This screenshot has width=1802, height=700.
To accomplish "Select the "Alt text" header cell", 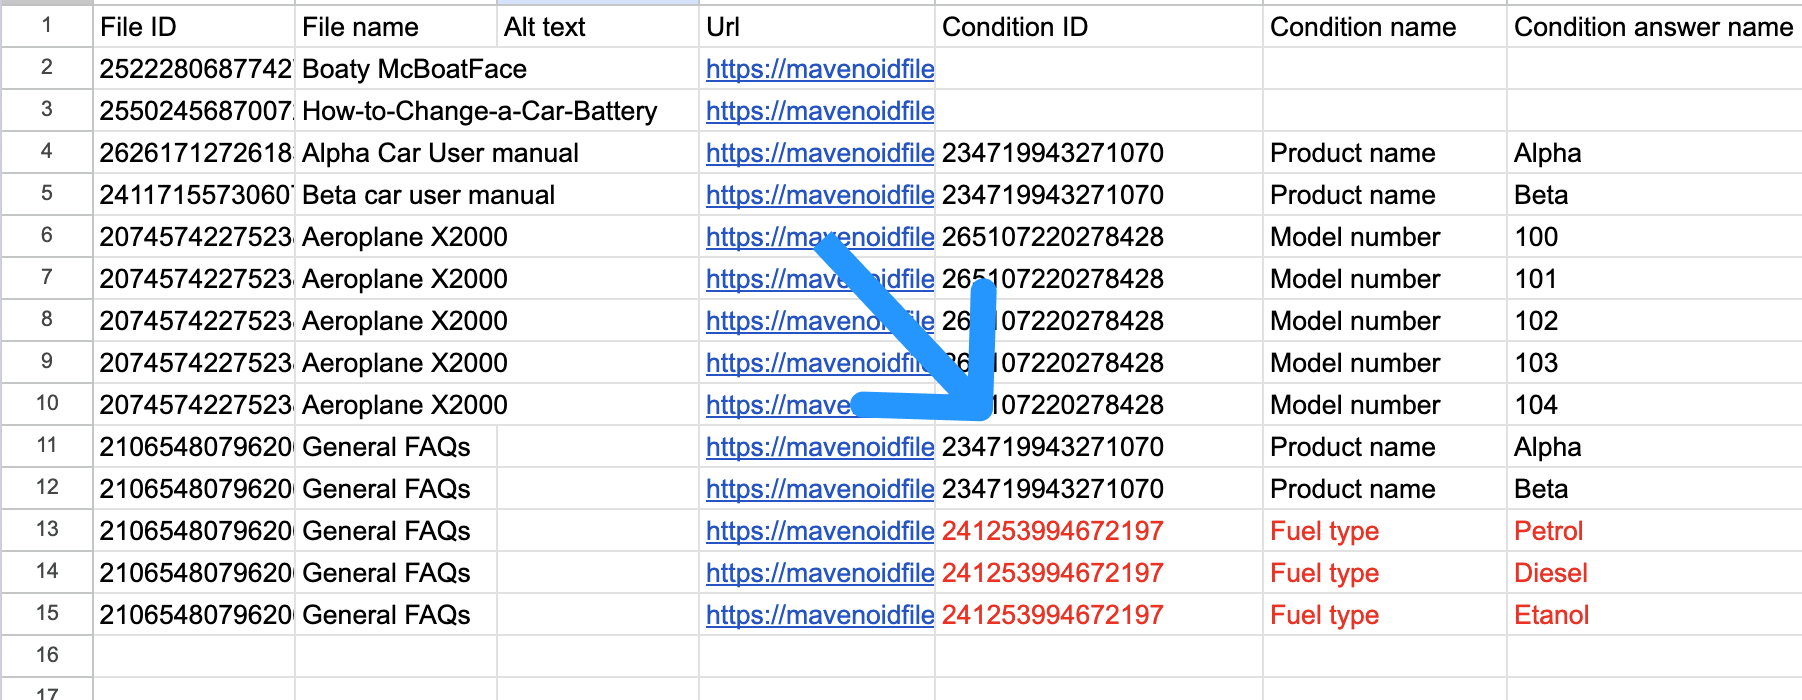I will 597,27.
